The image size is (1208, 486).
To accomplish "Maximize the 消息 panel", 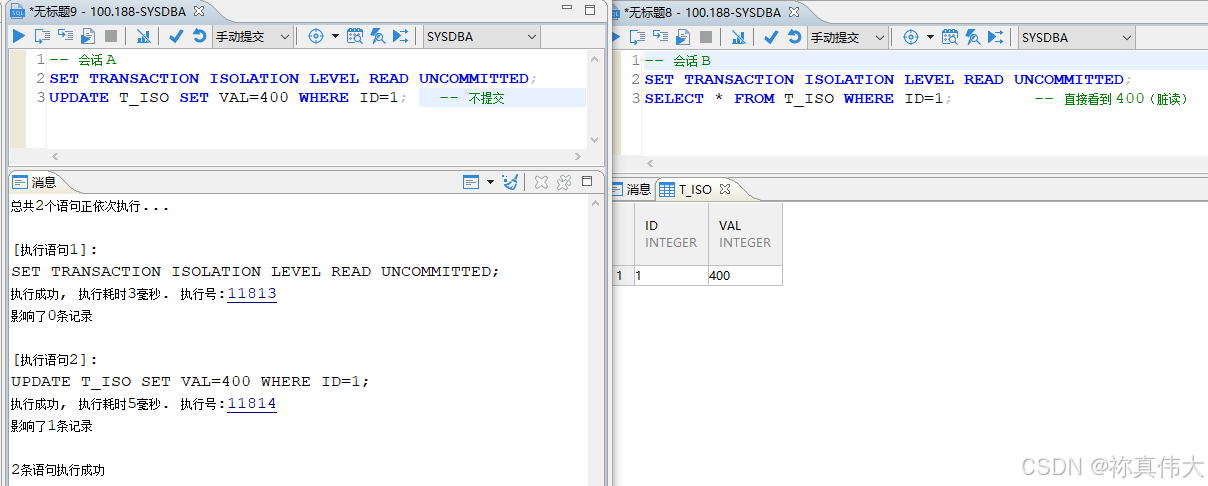I will click(588, 181).
